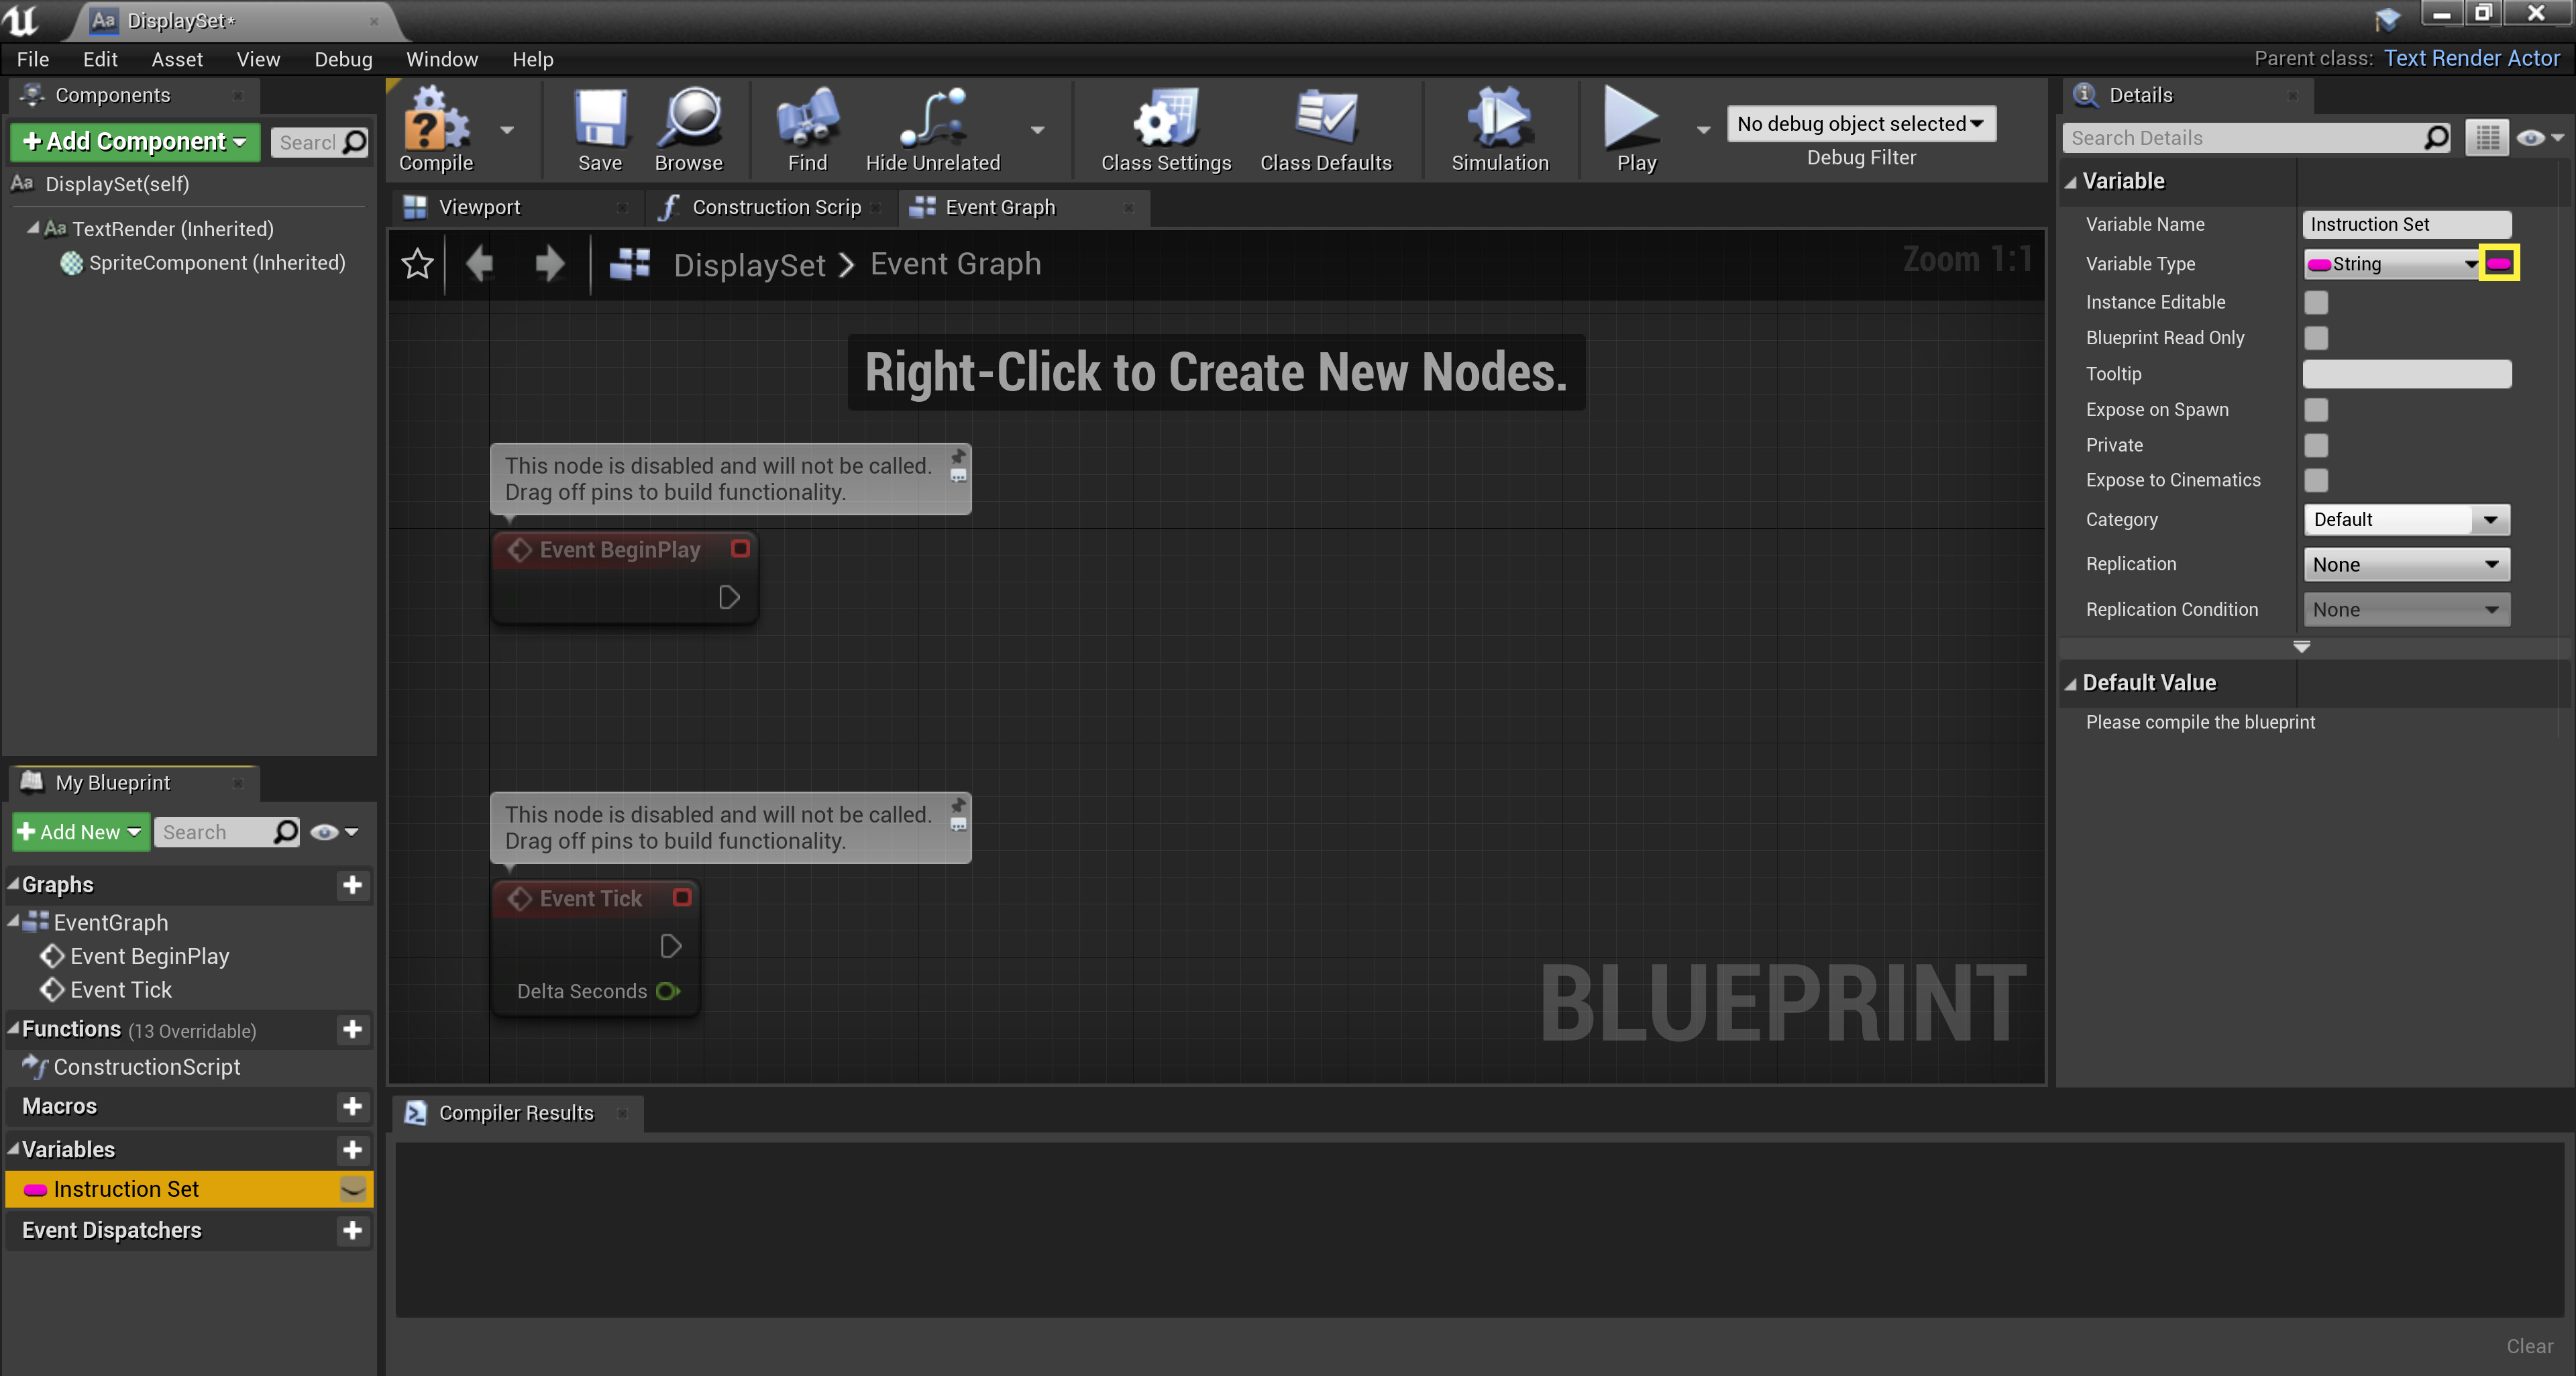Open the Replication dropdown

(2405, 564)
